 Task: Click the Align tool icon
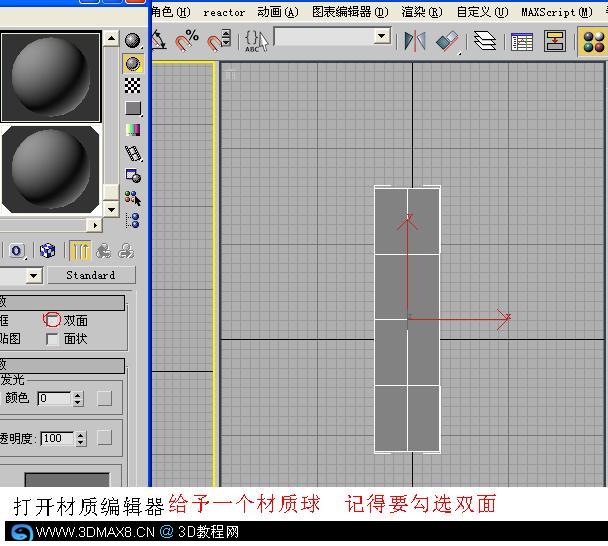tap(447, 41)
